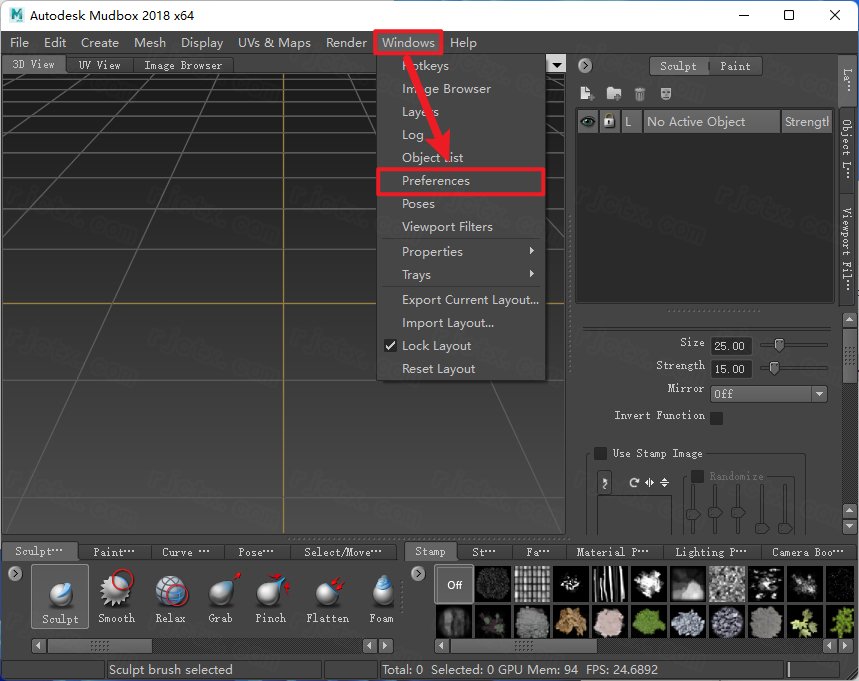Select the Sculpt brush tool
This screenshot has width=859, height=681.
(x=60, y=597)
